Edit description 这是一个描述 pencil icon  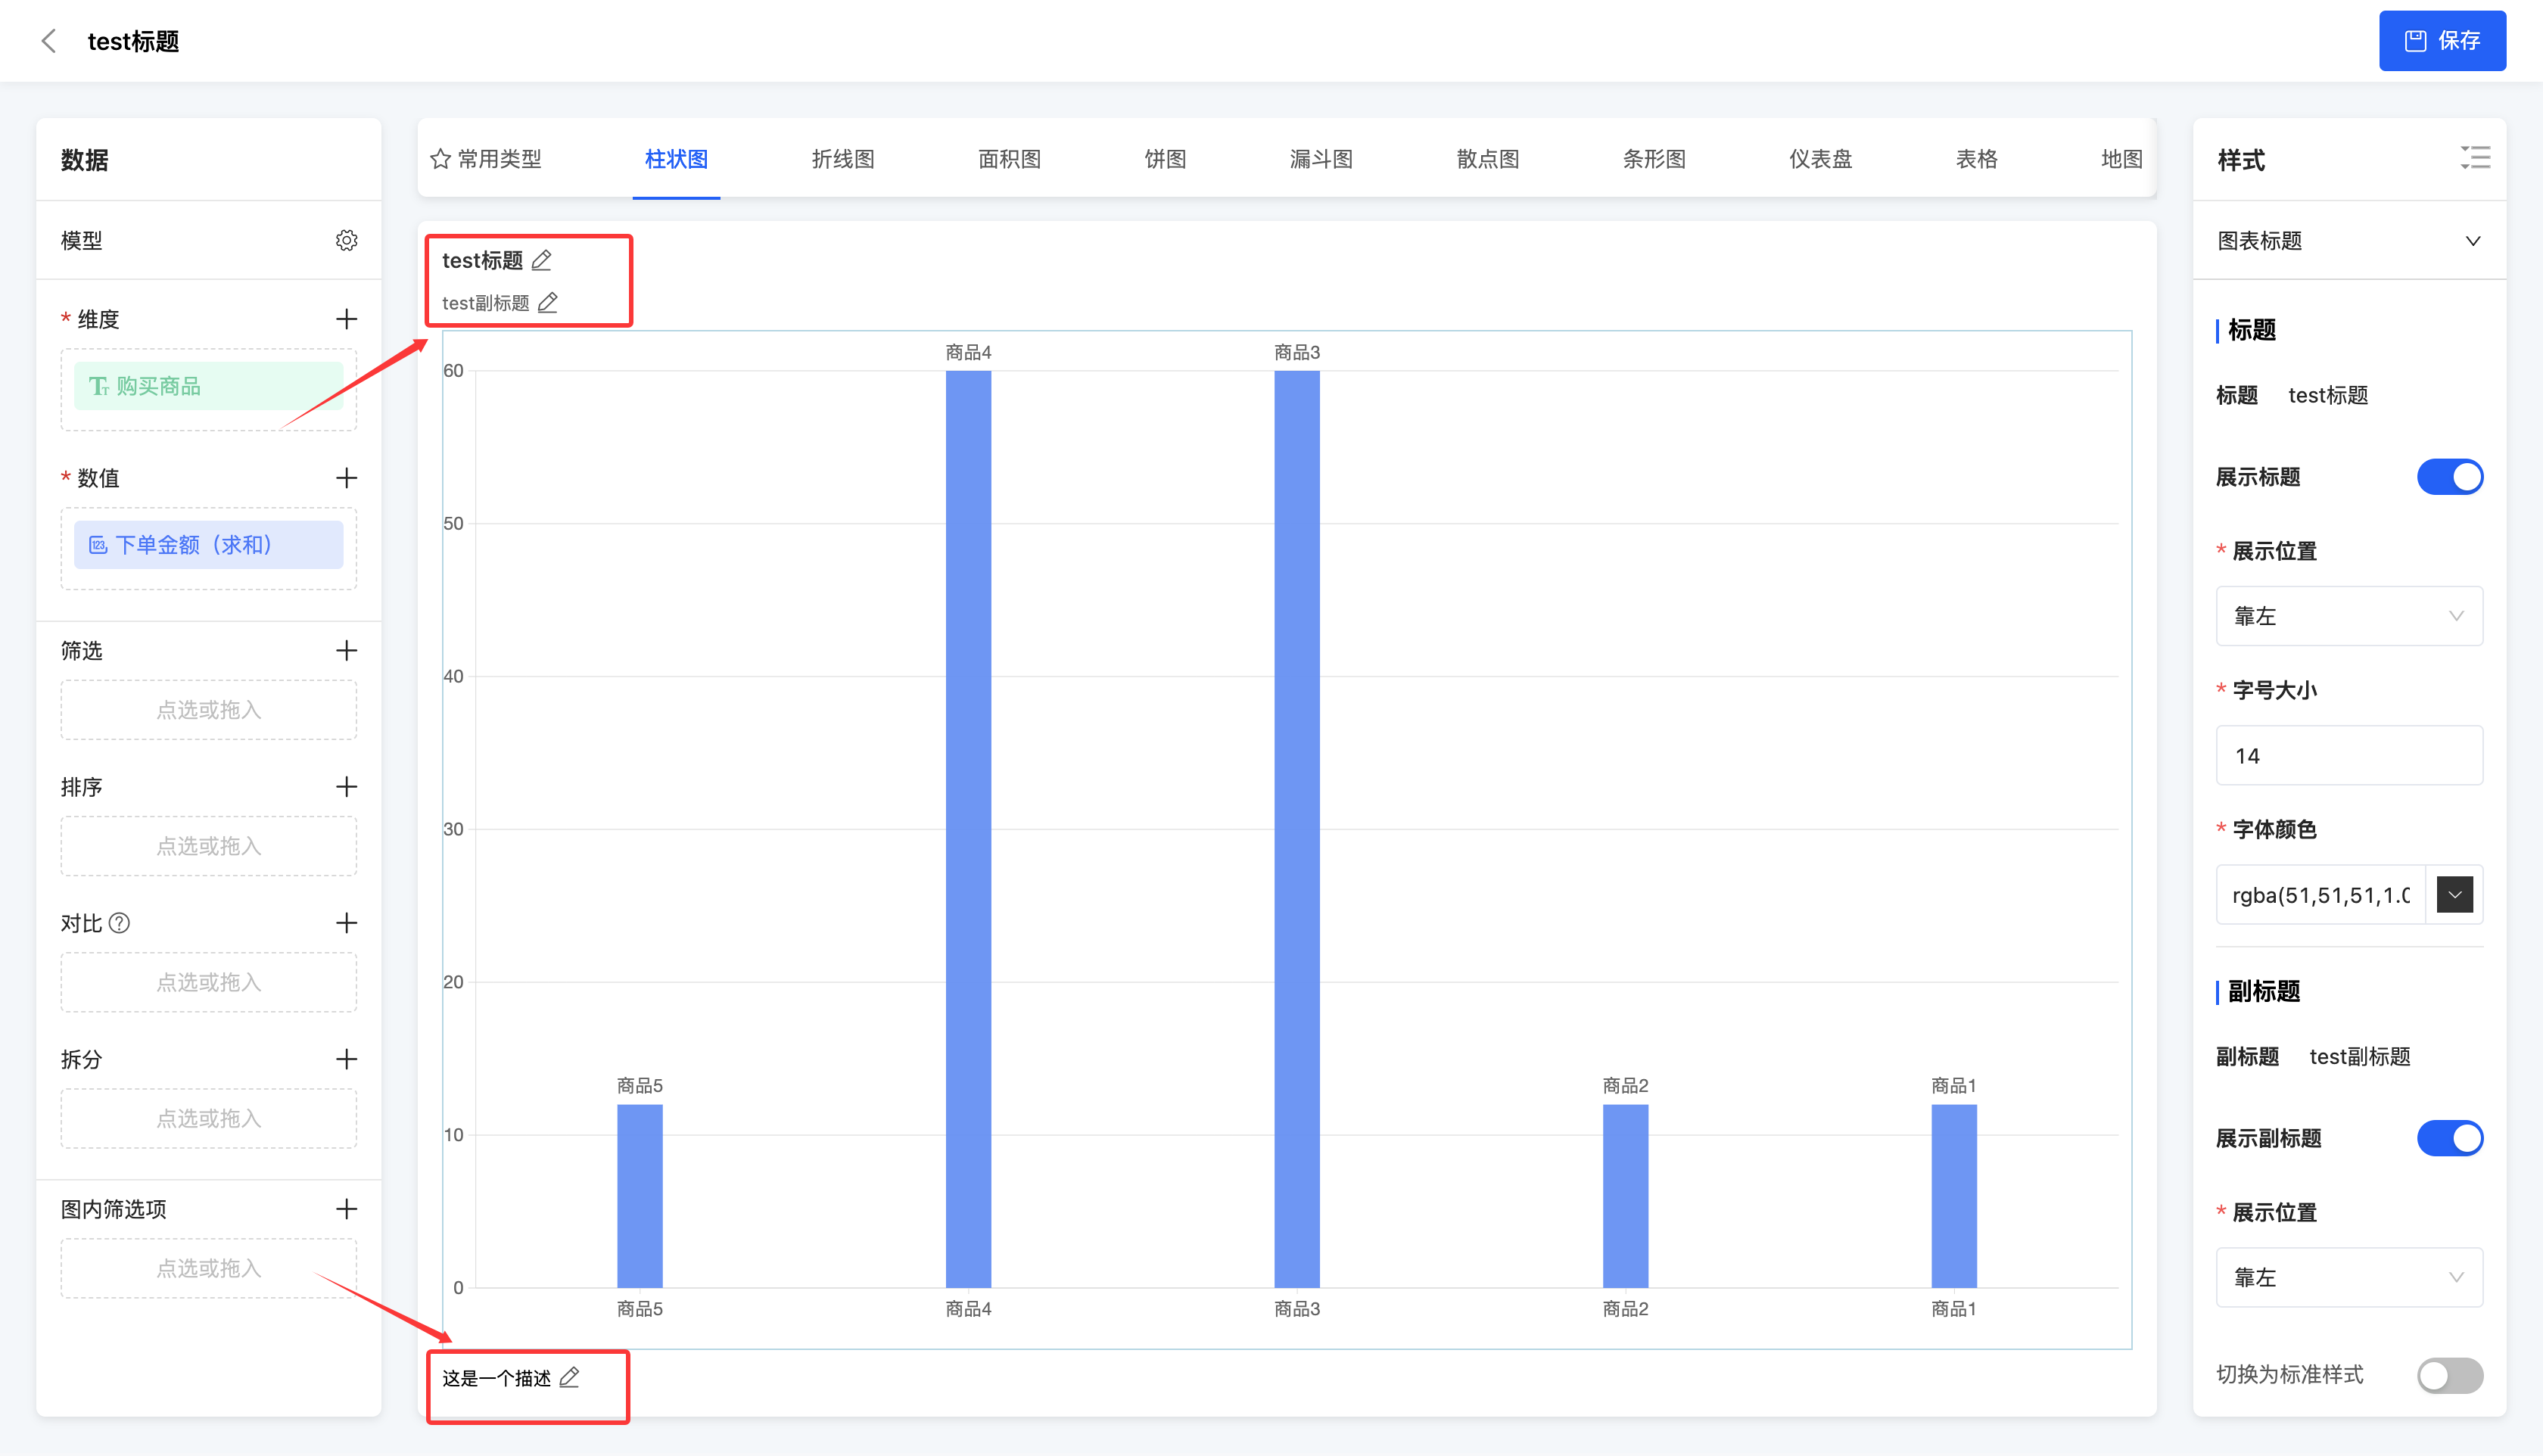click(569, 1378)
